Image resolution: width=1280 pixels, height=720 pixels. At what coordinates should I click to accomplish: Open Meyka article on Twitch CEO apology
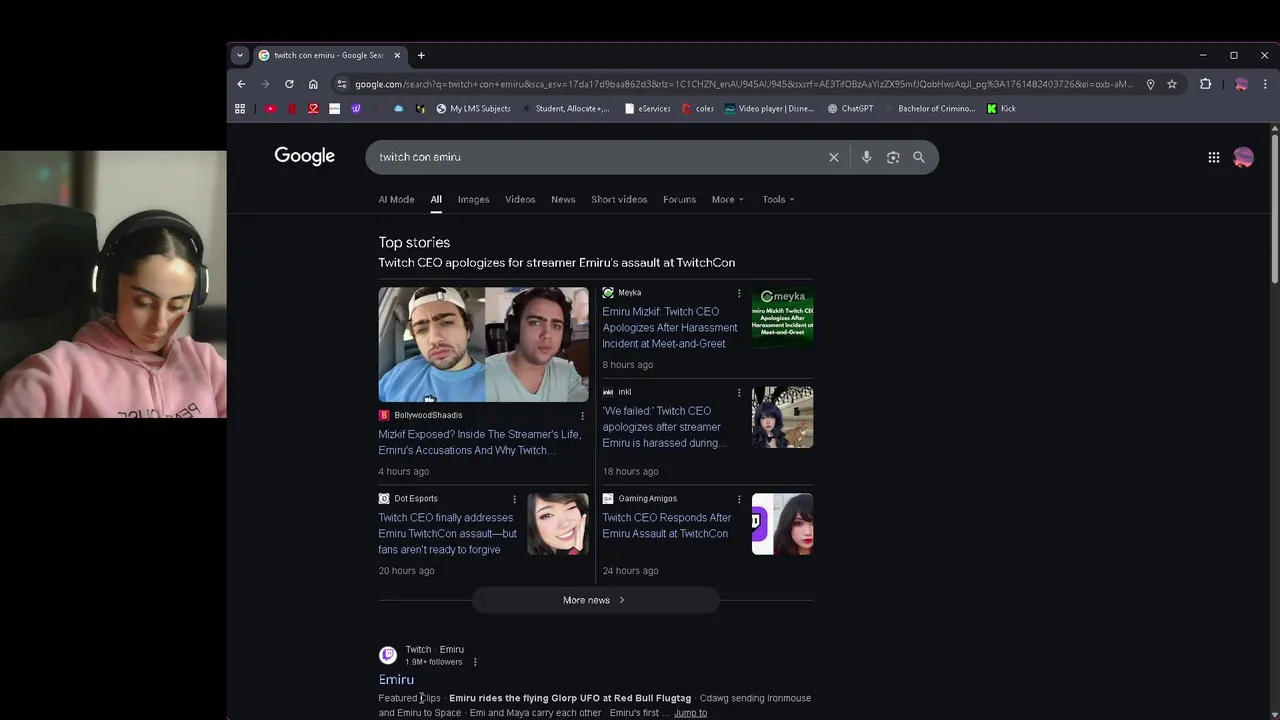point(669,328)
